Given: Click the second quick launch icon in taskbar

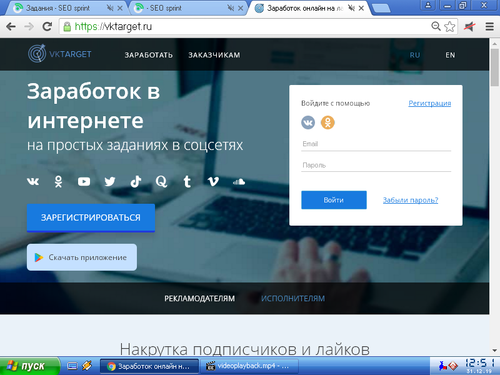Looking at the screenshot, I should coord(87,366).
